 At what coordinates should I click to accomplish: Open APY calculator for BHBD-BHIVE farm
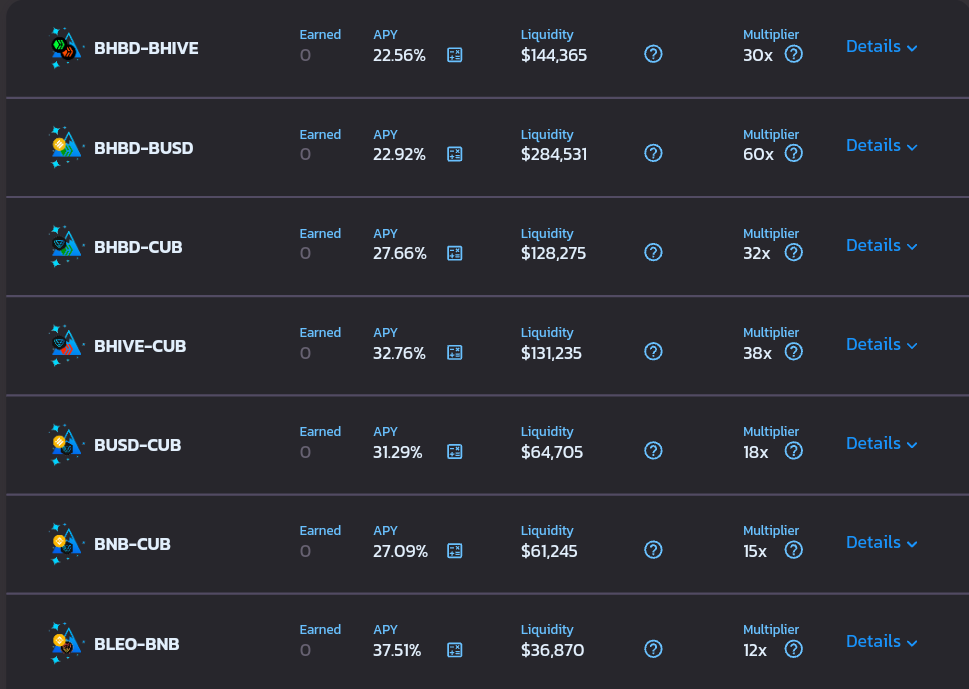[454, 55]
